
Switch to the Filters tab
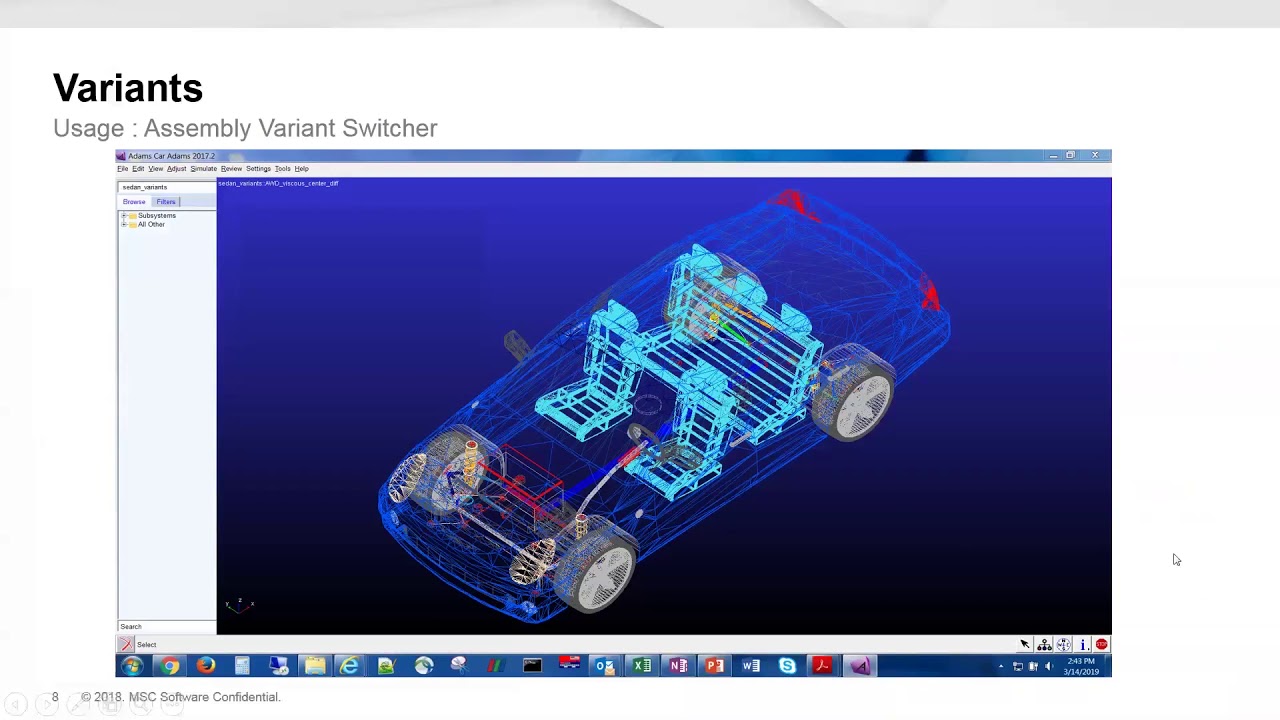(165, 202)
